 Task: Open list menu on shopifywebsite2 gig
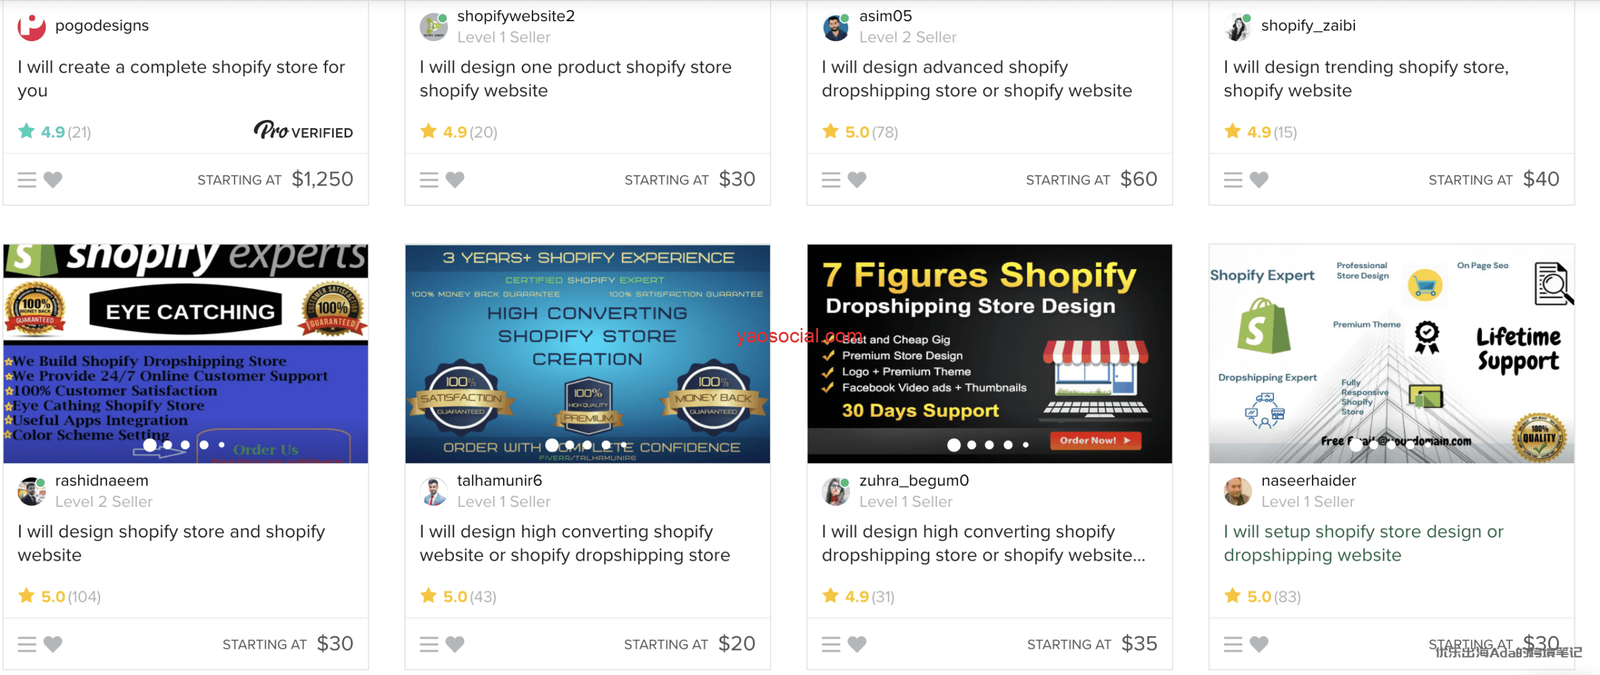pos(429,180)
